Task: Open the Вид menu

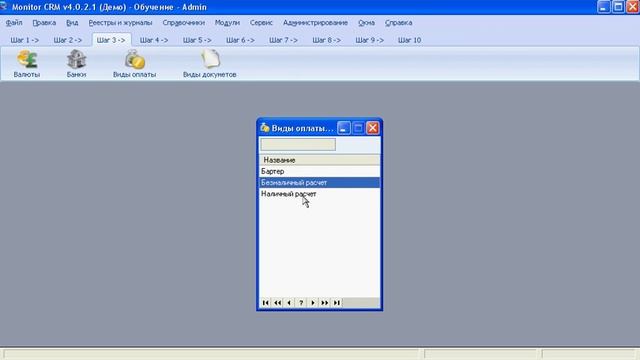Action: tap(72, 23)
